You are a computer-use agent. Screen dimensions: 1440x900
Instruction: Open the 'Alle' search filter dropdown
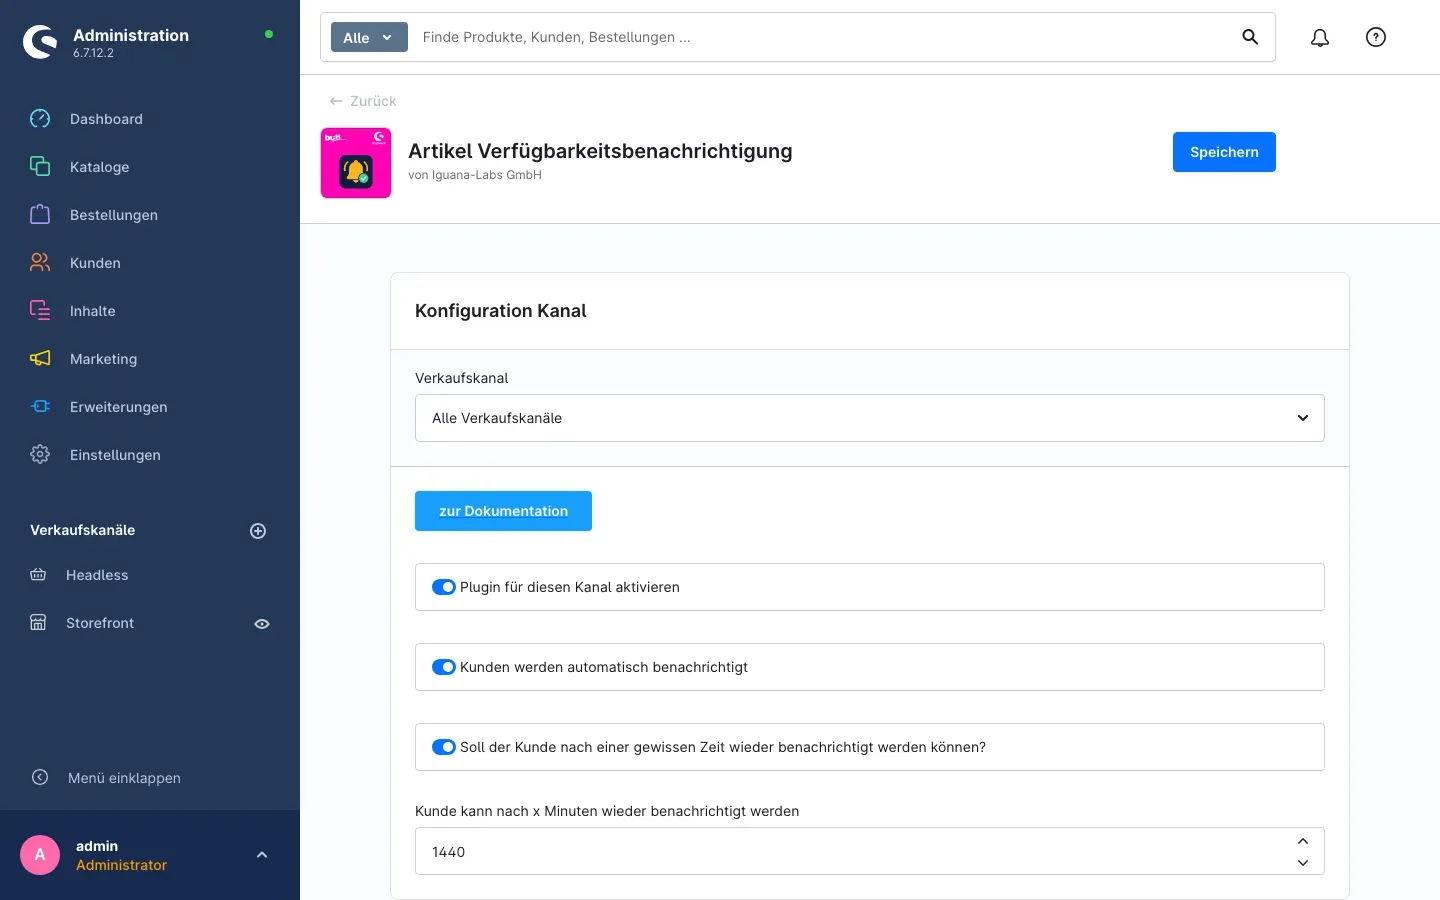(369, 37)
